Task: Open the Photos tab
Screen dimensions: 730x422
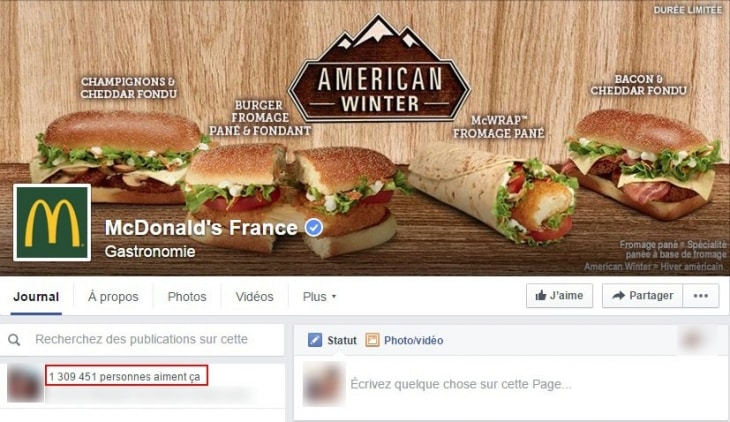Action: click(x=187, y=297)
